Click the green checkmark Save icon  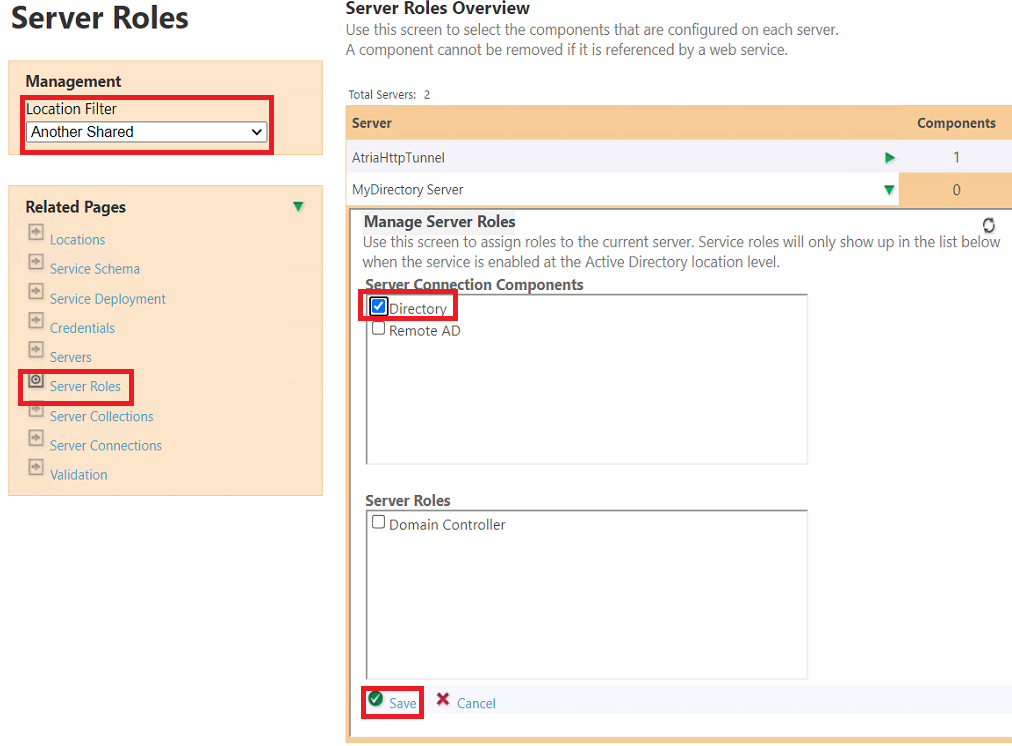375,700
